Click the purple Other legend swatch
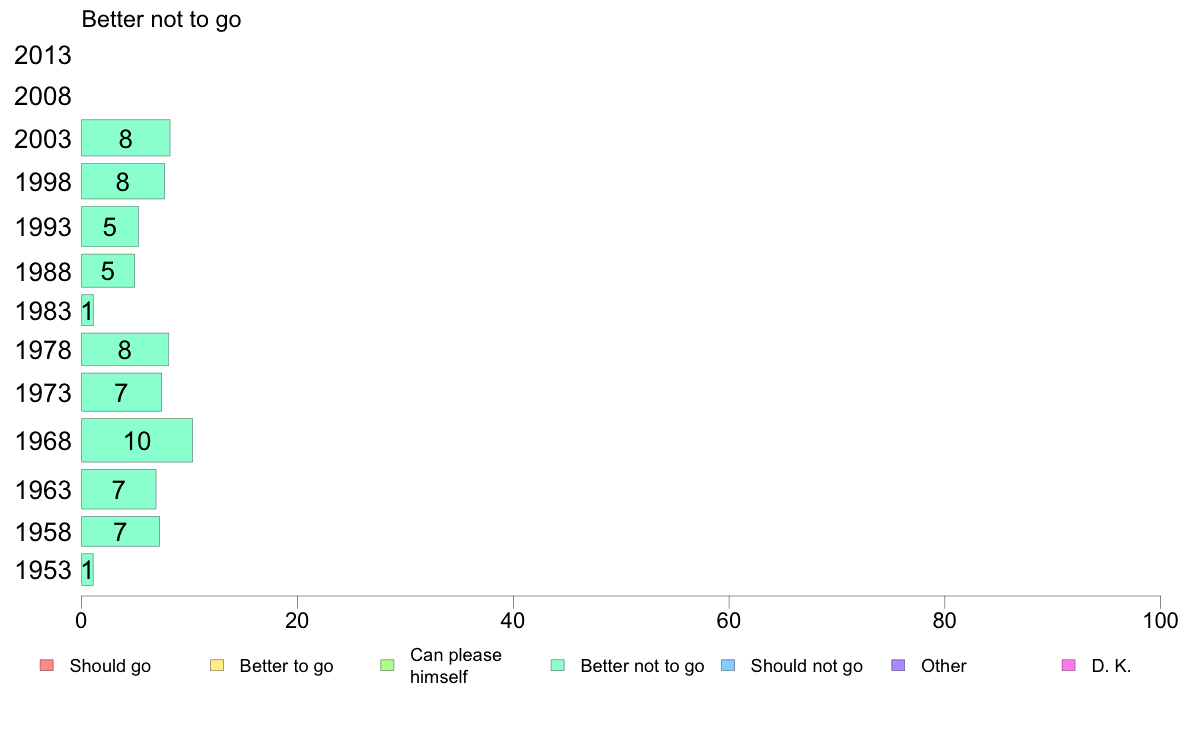The height and width of the screenshot is (736, 1188). pyautogui.click(x=898, y=666)
